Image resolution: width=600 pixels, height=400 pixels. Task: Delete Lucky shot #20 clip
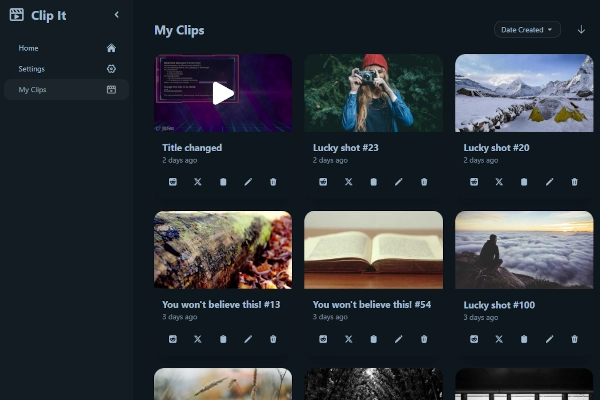click(574, 182)
